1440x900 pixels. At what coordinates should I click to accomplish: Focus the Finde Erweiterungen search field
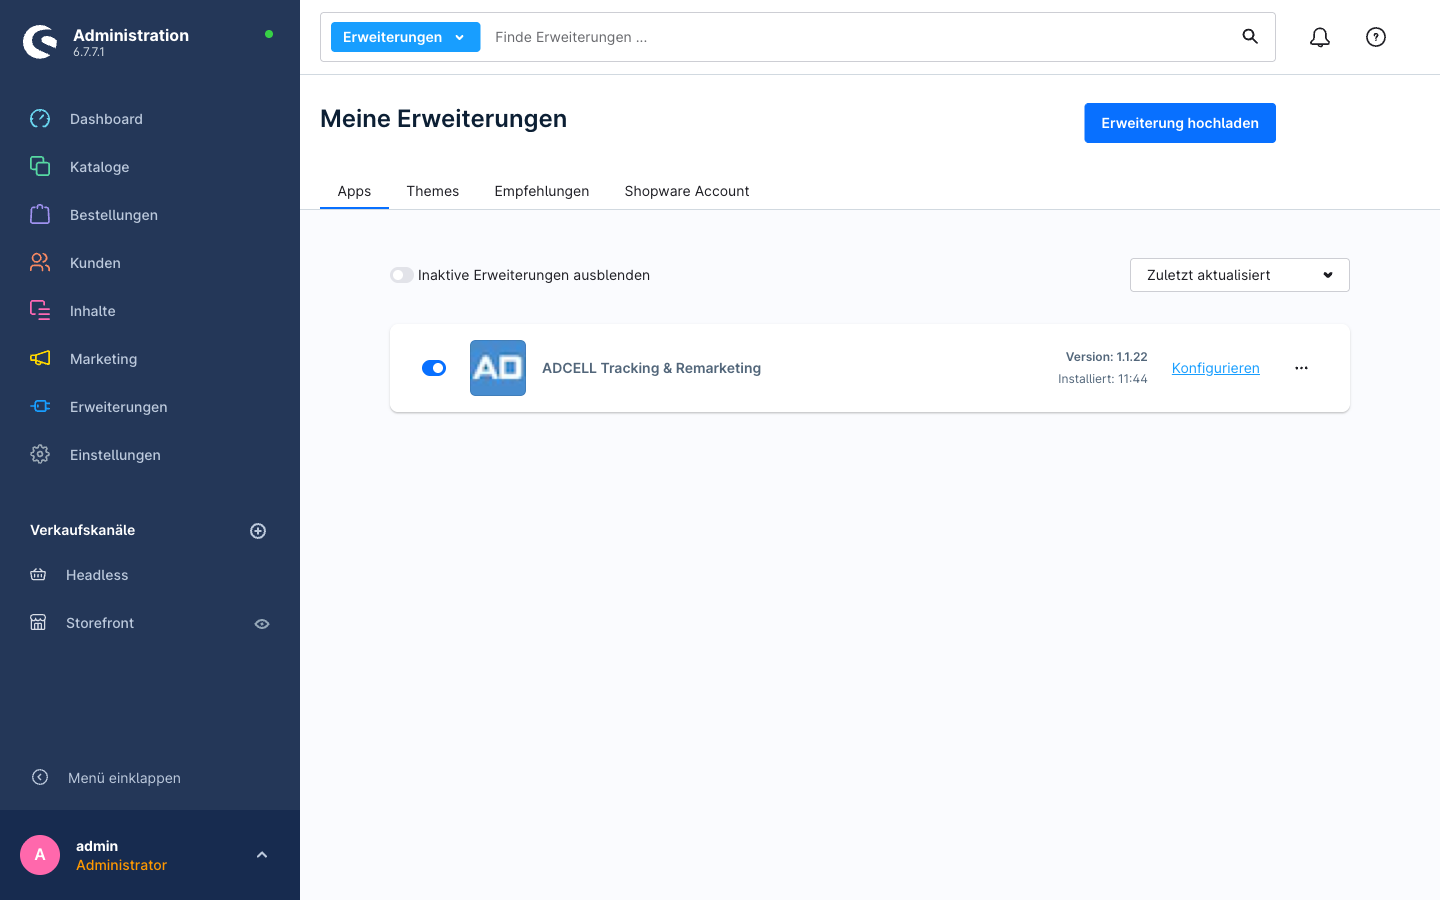tap(860, 37)
